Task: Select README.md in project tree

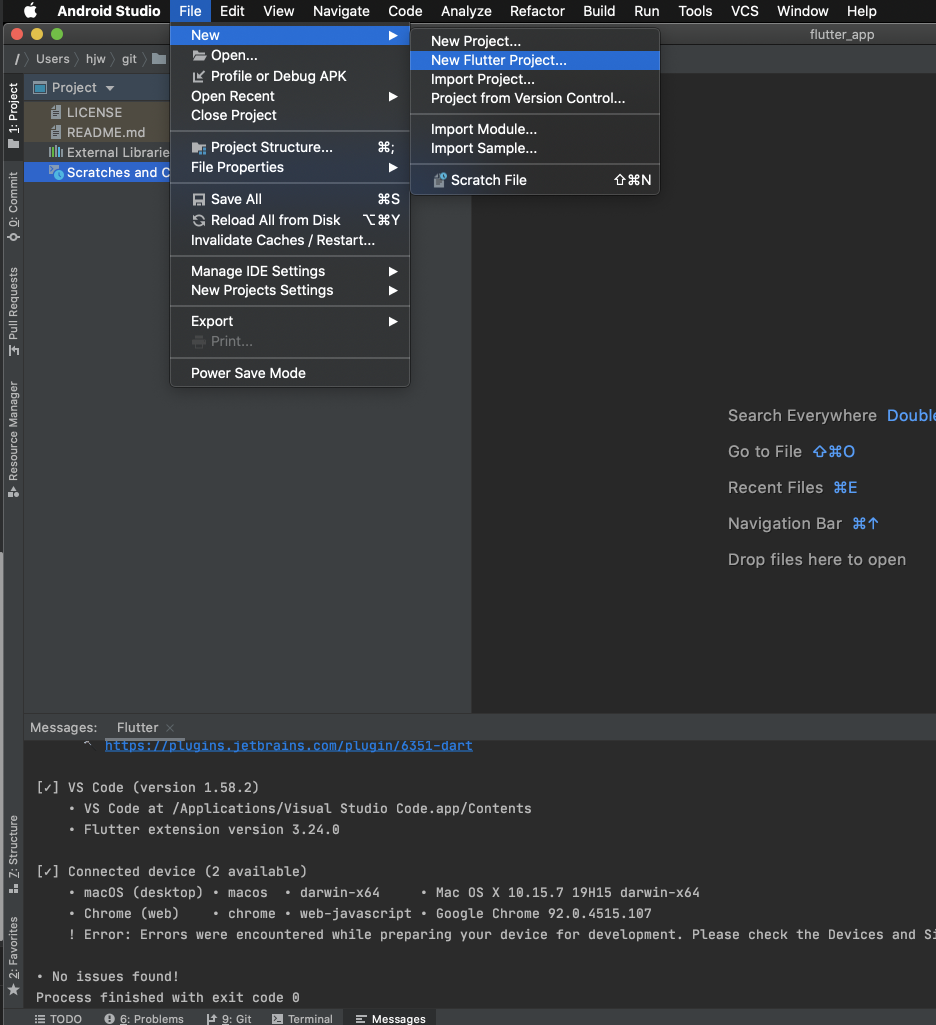Action: coord(106,132)
